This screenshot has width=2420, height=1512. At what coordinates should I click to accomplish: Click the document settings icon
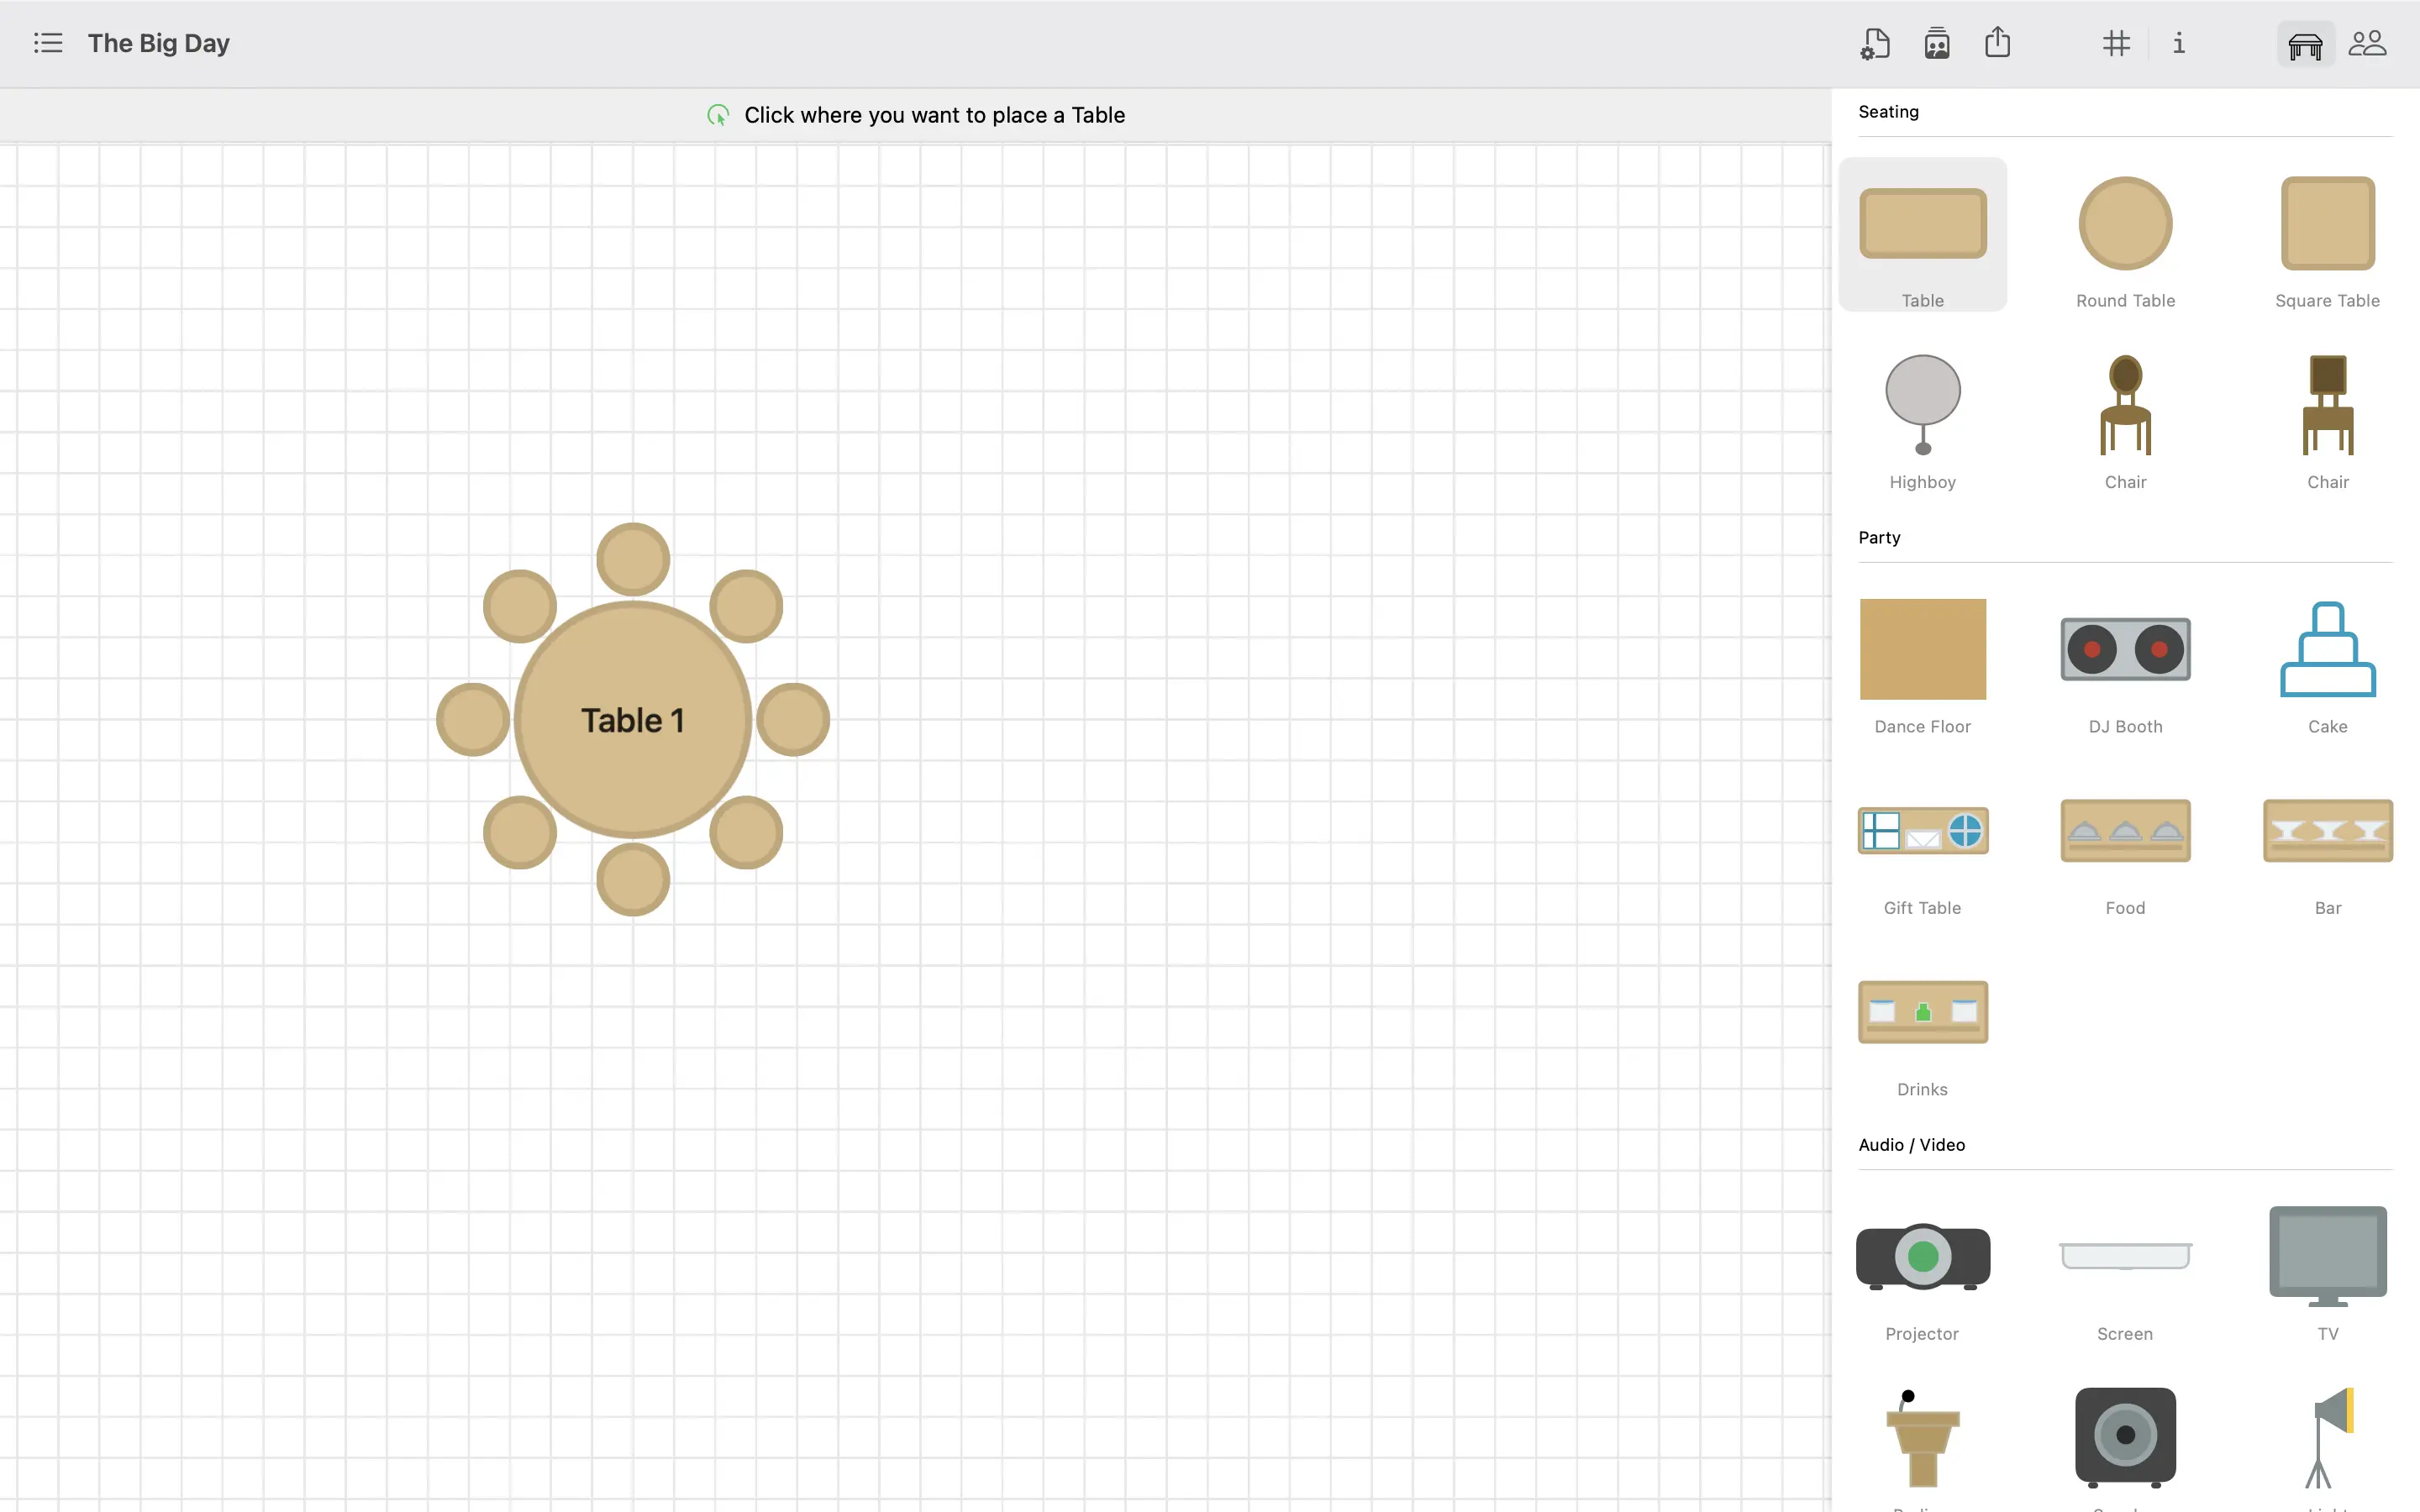[x=1875, y=44]
